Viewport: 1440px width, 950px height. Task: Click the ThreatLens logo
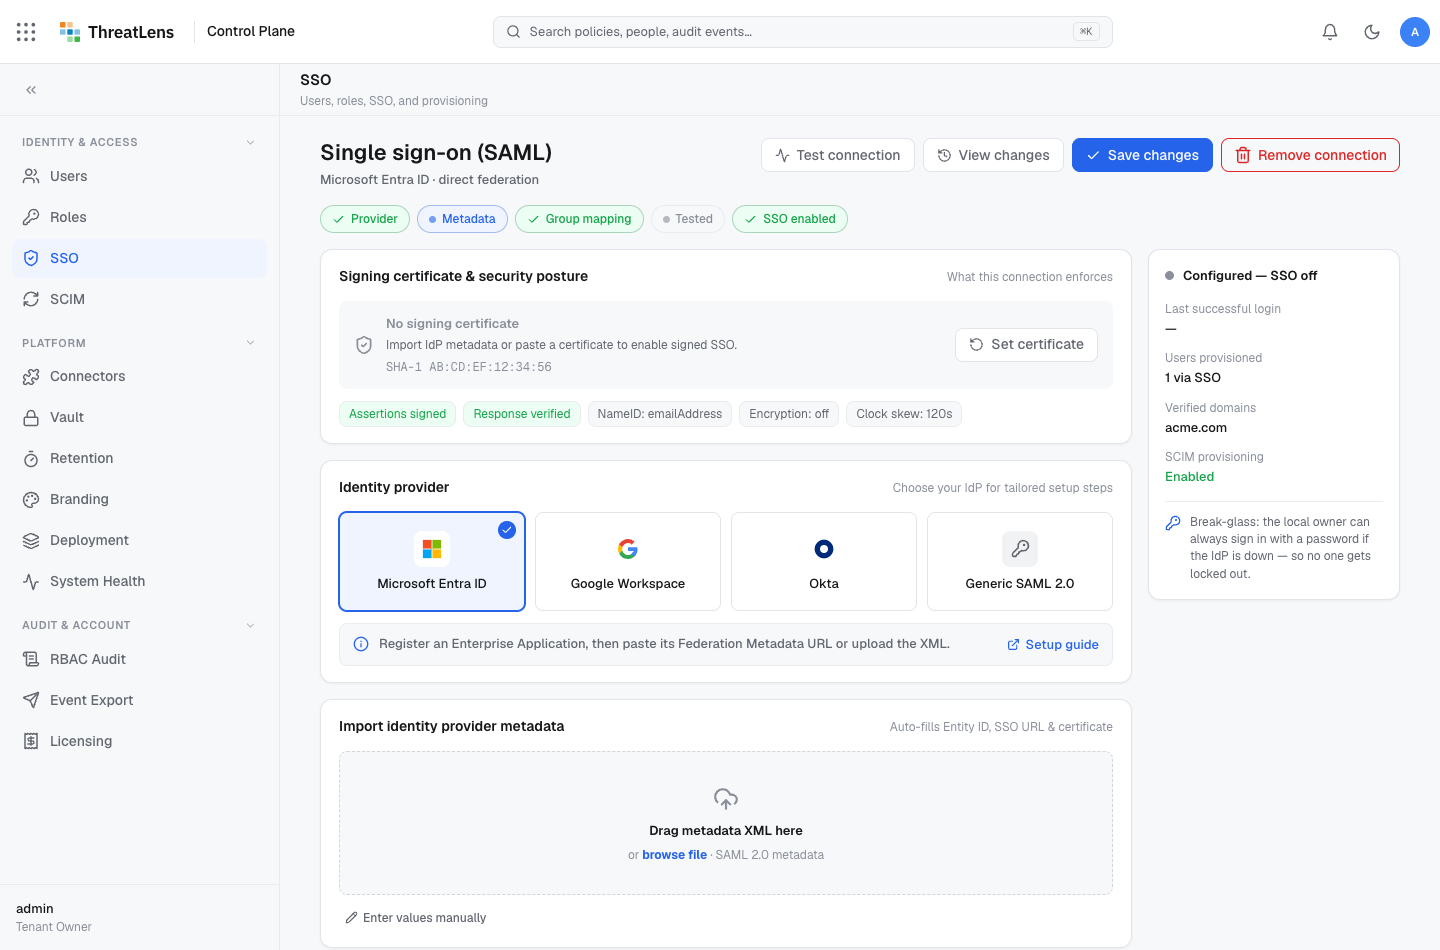tap(117, 32)
